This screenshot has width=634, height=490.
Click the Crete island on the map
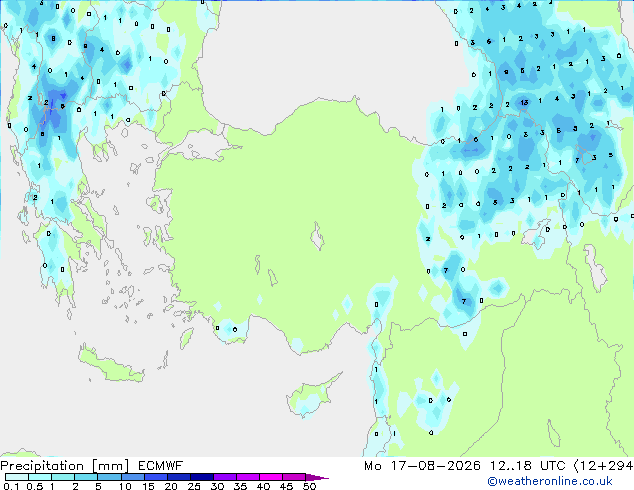pos(111,365)
